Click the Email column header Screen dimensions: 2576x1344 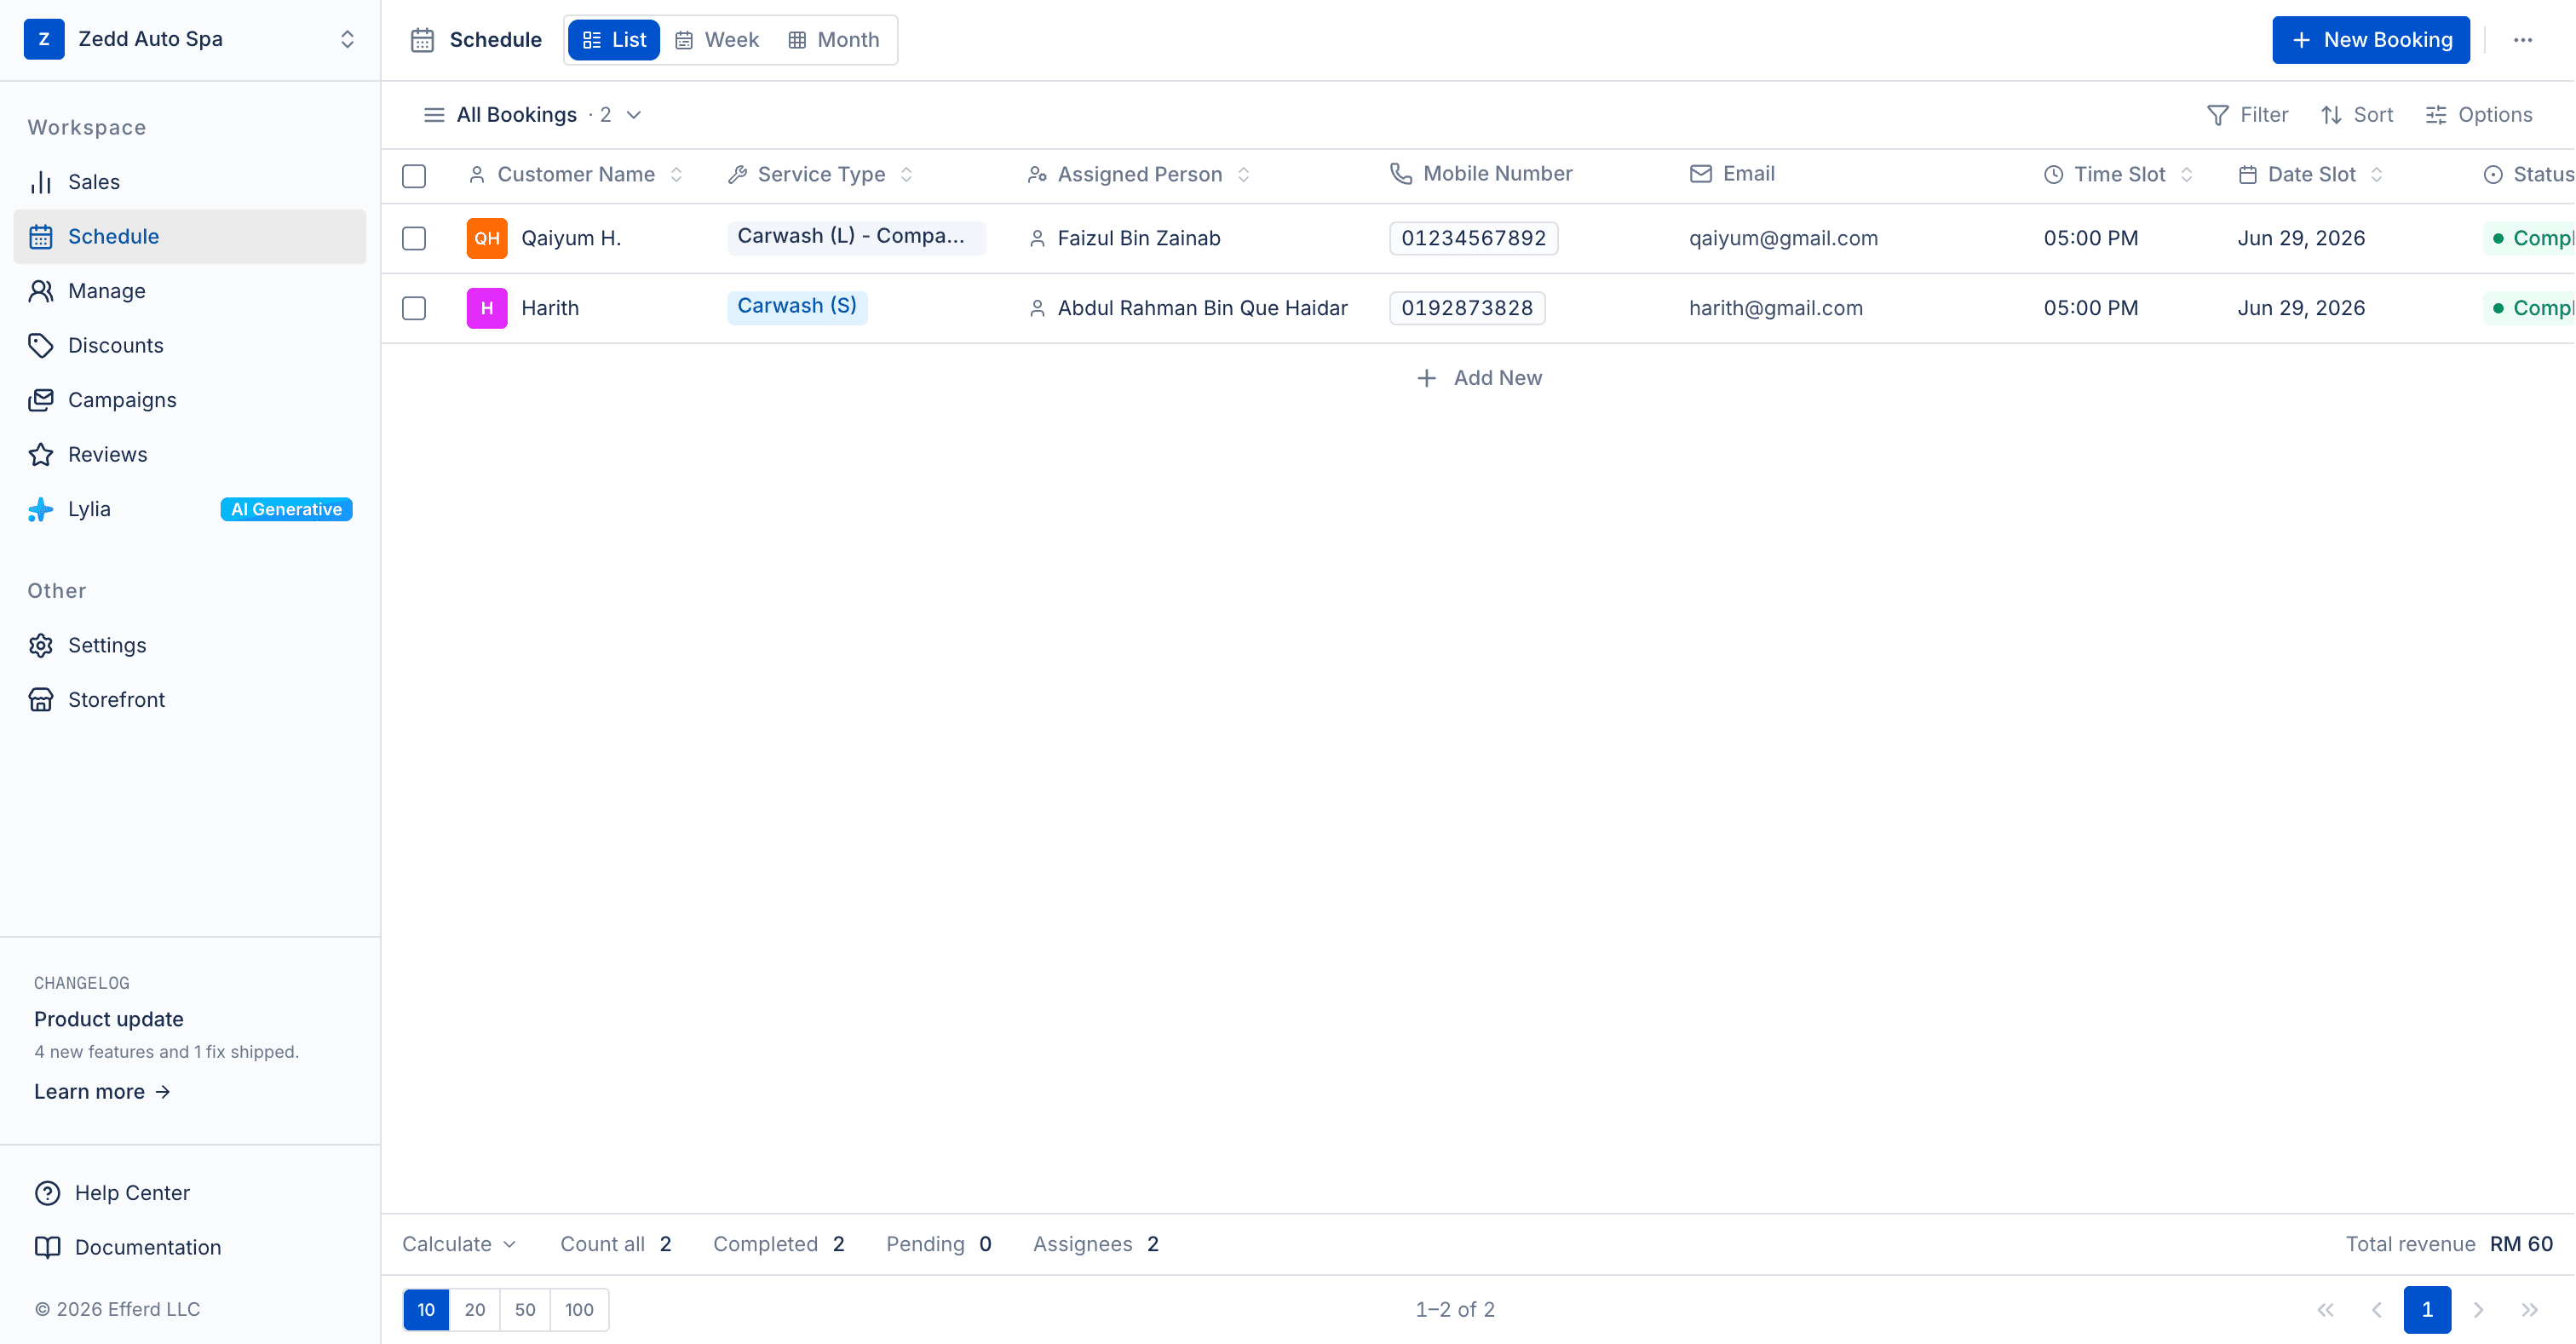1732,174
